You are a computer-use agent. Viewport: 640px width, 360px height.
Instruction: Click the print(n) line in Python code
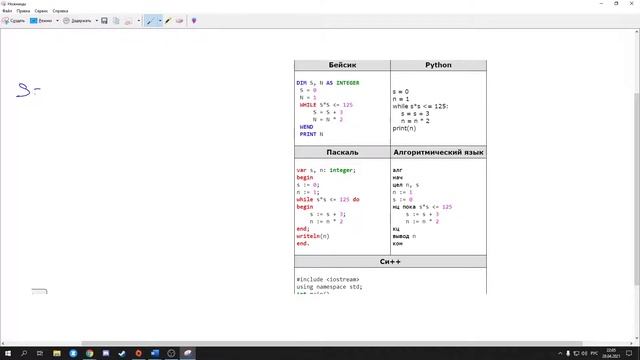pos(404,128)
